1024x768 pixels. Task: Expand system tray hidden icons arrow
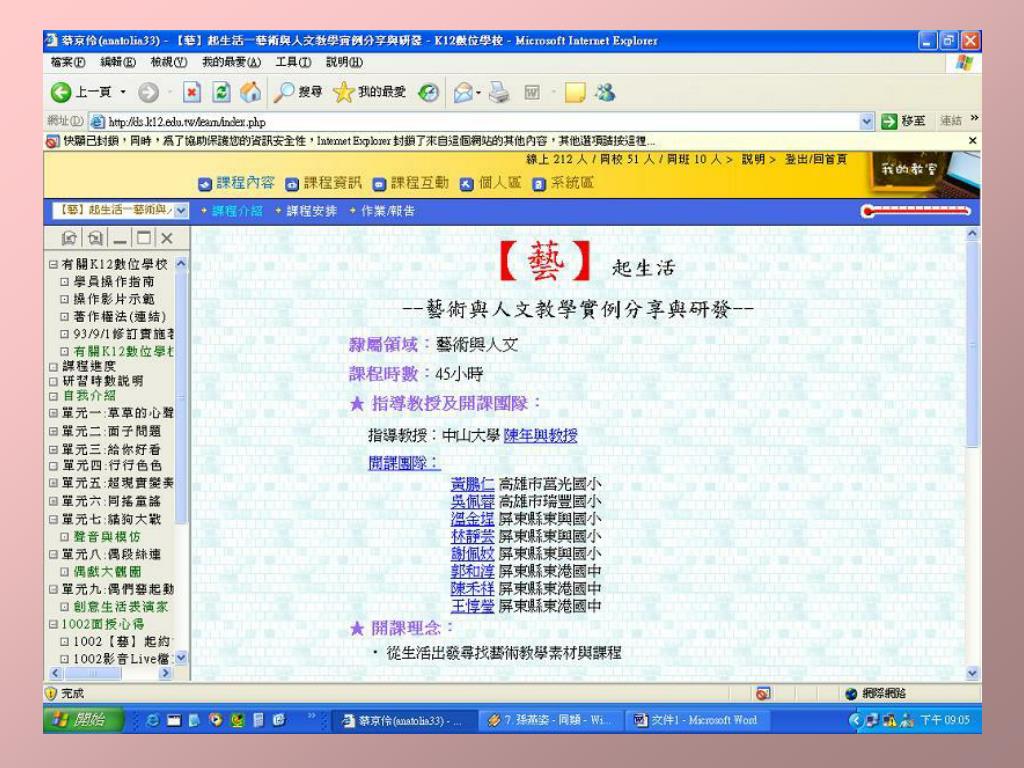pos(855,720)
